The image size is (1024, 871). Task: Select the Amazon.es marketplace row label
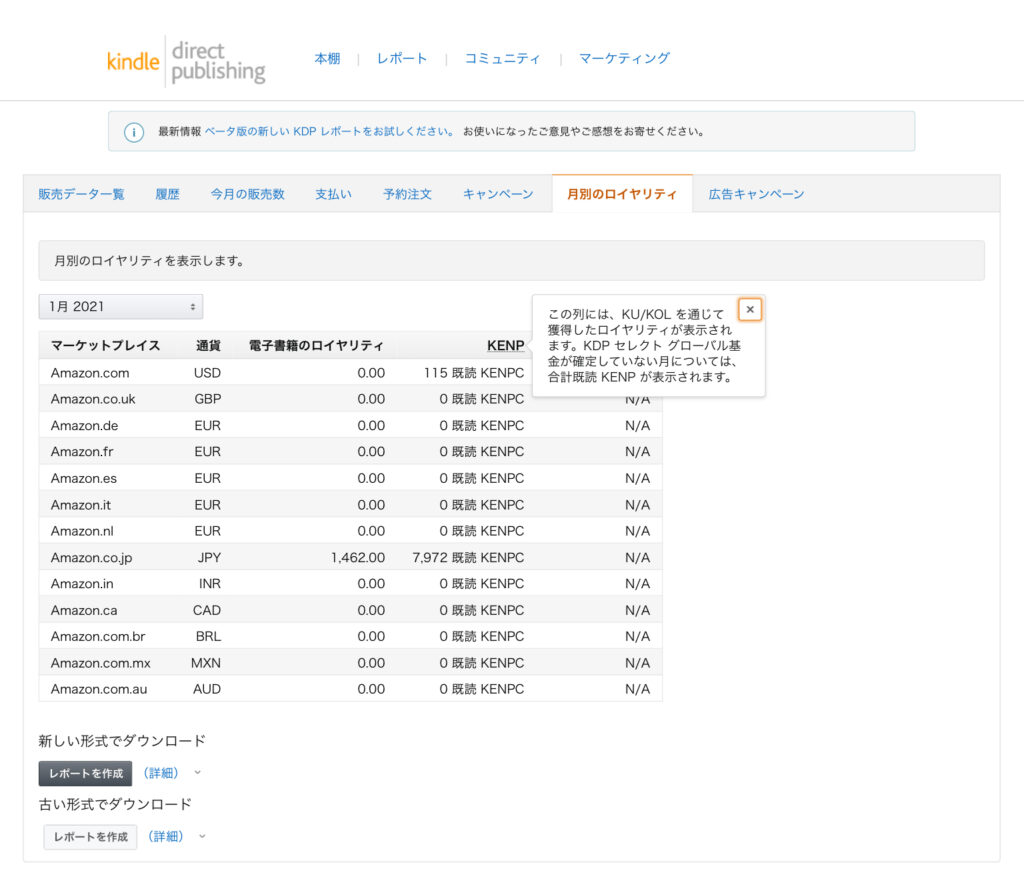point(84,479)
